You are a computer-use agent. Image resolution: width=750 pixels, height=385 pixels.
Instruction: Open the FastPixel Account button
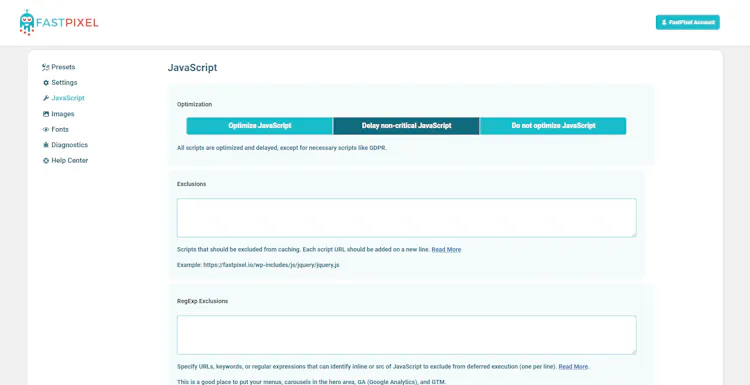pyautogui.click(x=687, y=22)
